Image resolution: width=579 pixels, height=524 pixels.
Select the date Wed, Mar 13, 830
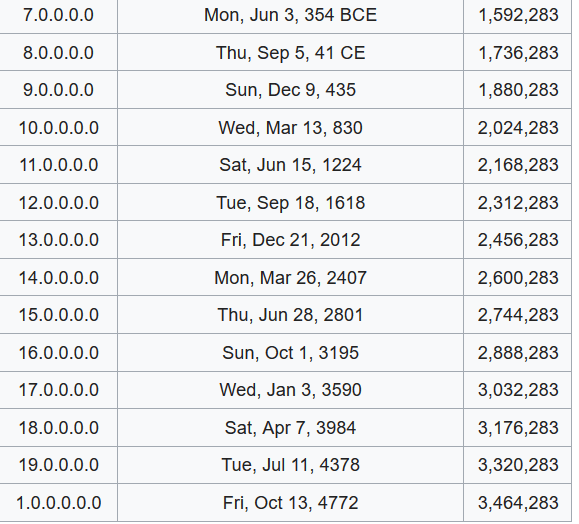tap(290, 128)
